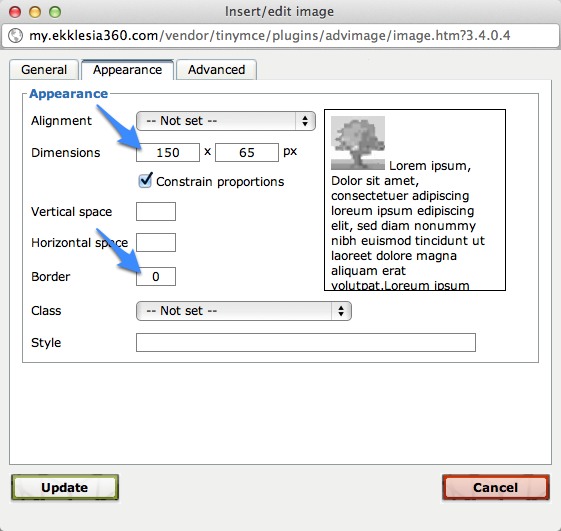Screen dimensions: 561x531
Task: Select the Appearance tab
Action: 127,69
